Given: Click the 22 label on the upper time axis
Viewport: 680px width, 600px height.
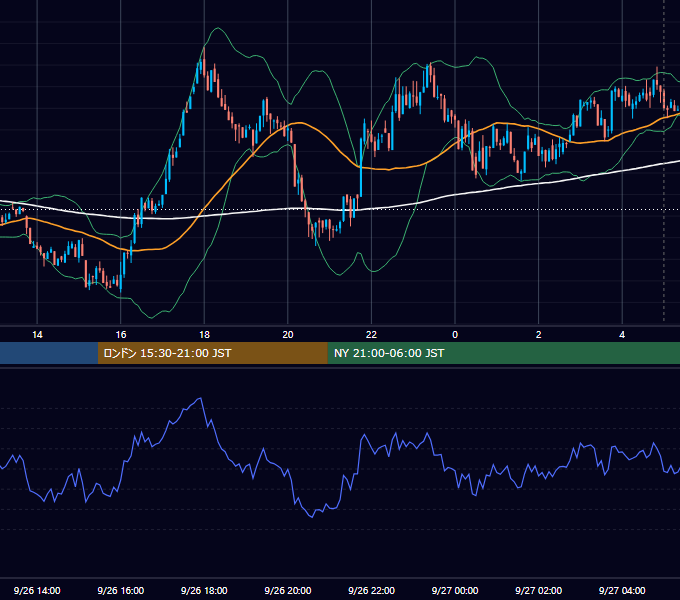Looking at the screenshot, I should click(x=371, y=335).
